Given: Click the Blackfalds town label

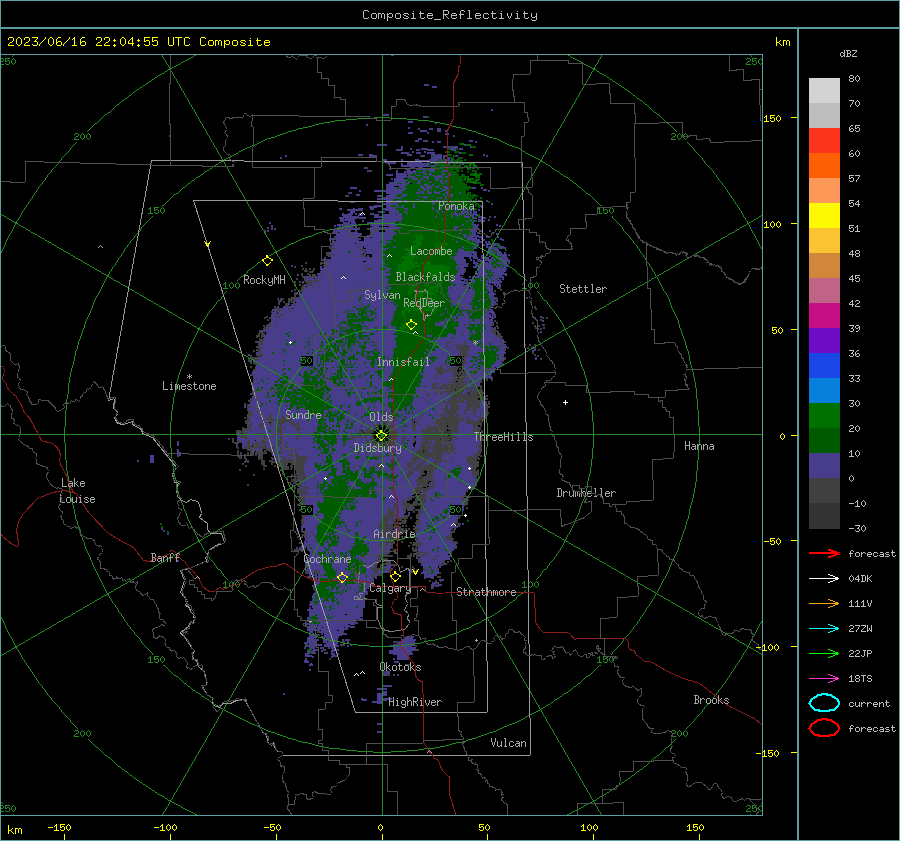Looking at the screenshot, I should (425, 277).
